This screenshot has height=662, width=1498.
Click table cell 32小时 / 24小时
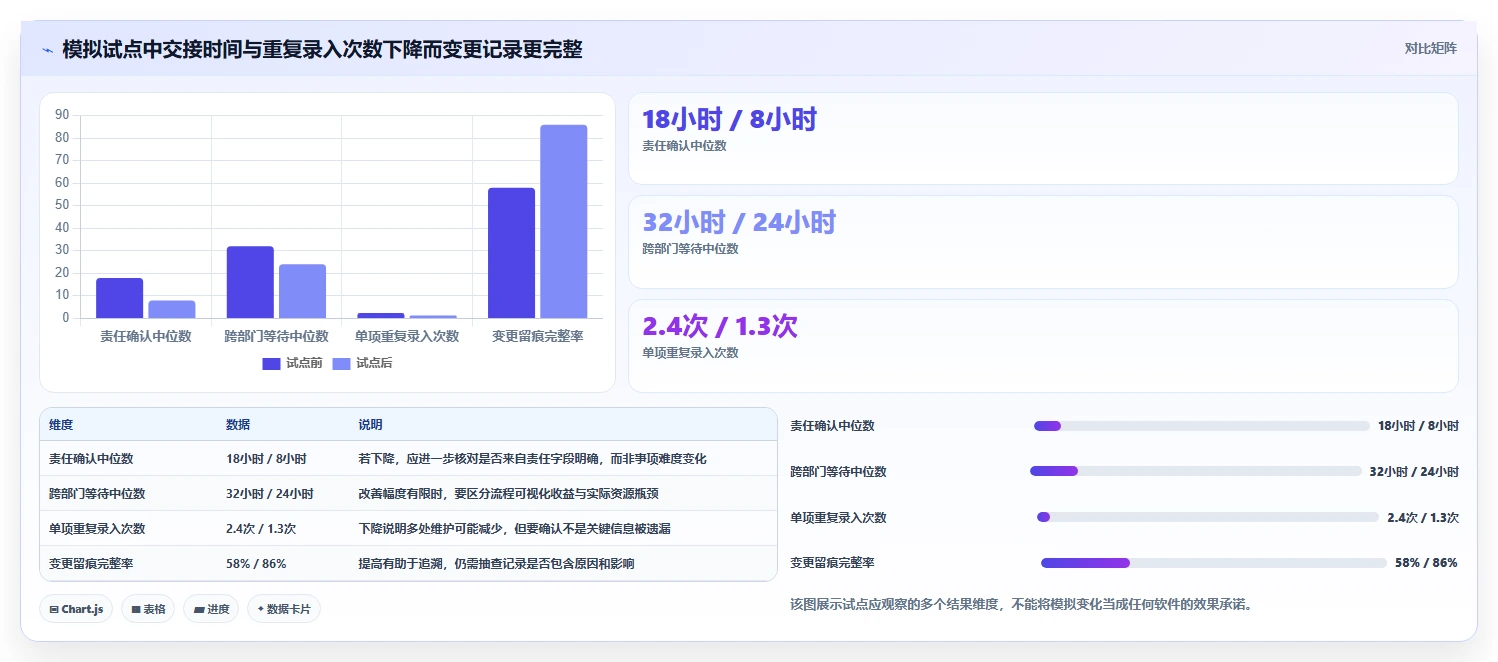click(x=270, y=494)
